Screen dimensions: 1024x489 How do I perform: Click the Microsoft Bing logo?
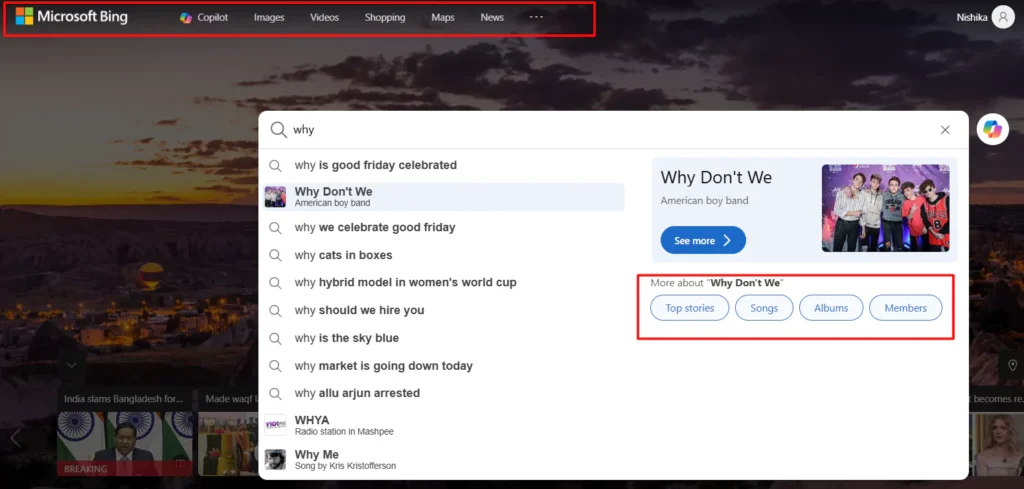[71, 17]
